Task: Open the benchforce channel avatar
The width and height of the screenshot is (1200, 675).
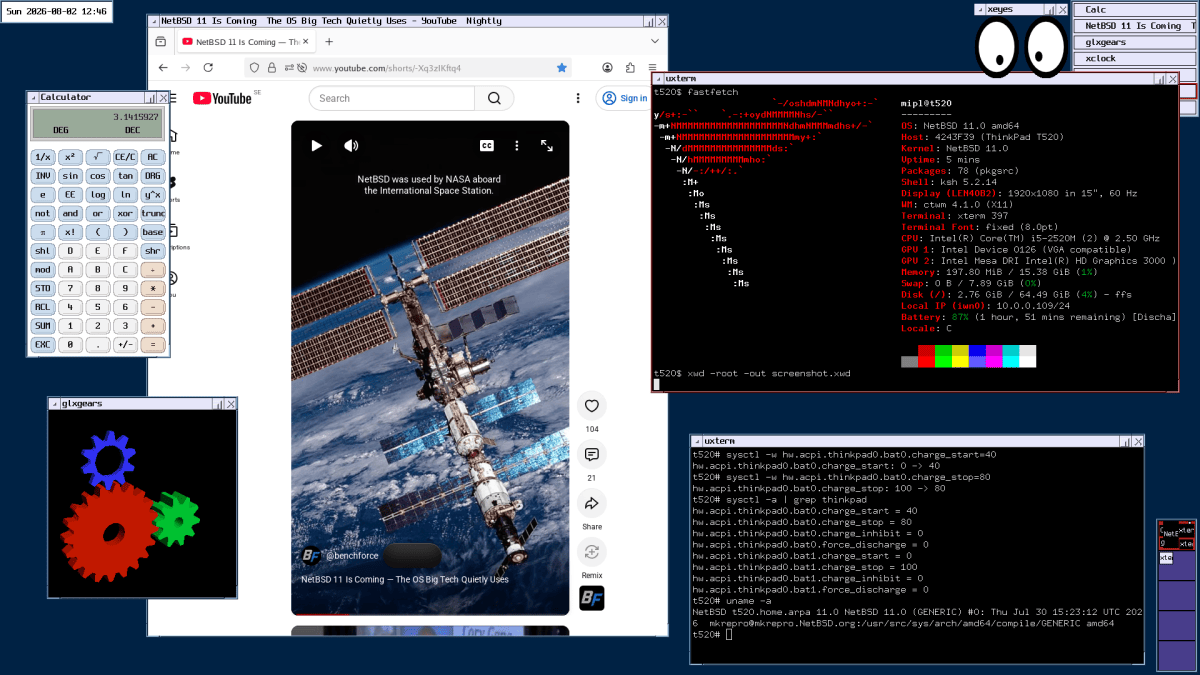Action: coord(311,555)
